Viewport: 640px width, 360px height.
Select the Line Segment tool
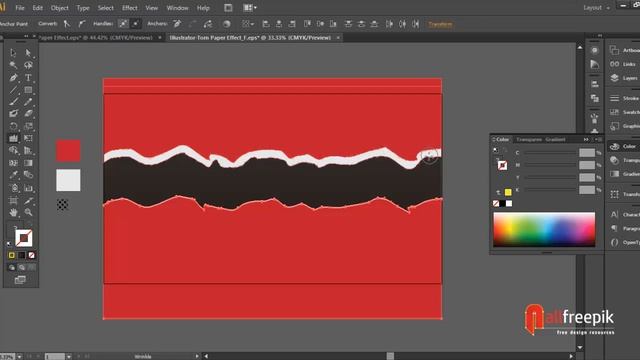(13, 90)
